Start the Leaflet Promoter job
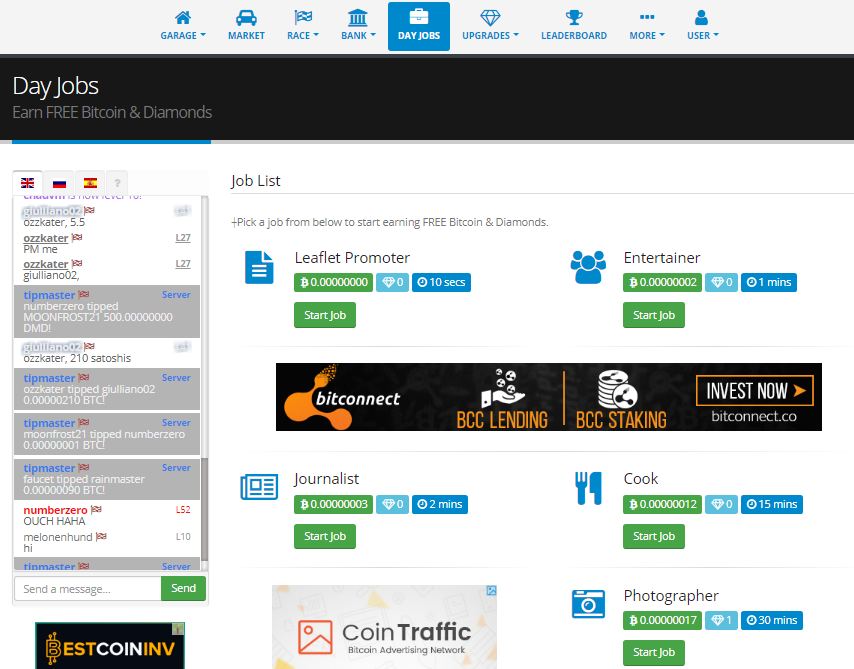This screenshot has width=854, height=669. pyautogui.click(x=325, y=315)
